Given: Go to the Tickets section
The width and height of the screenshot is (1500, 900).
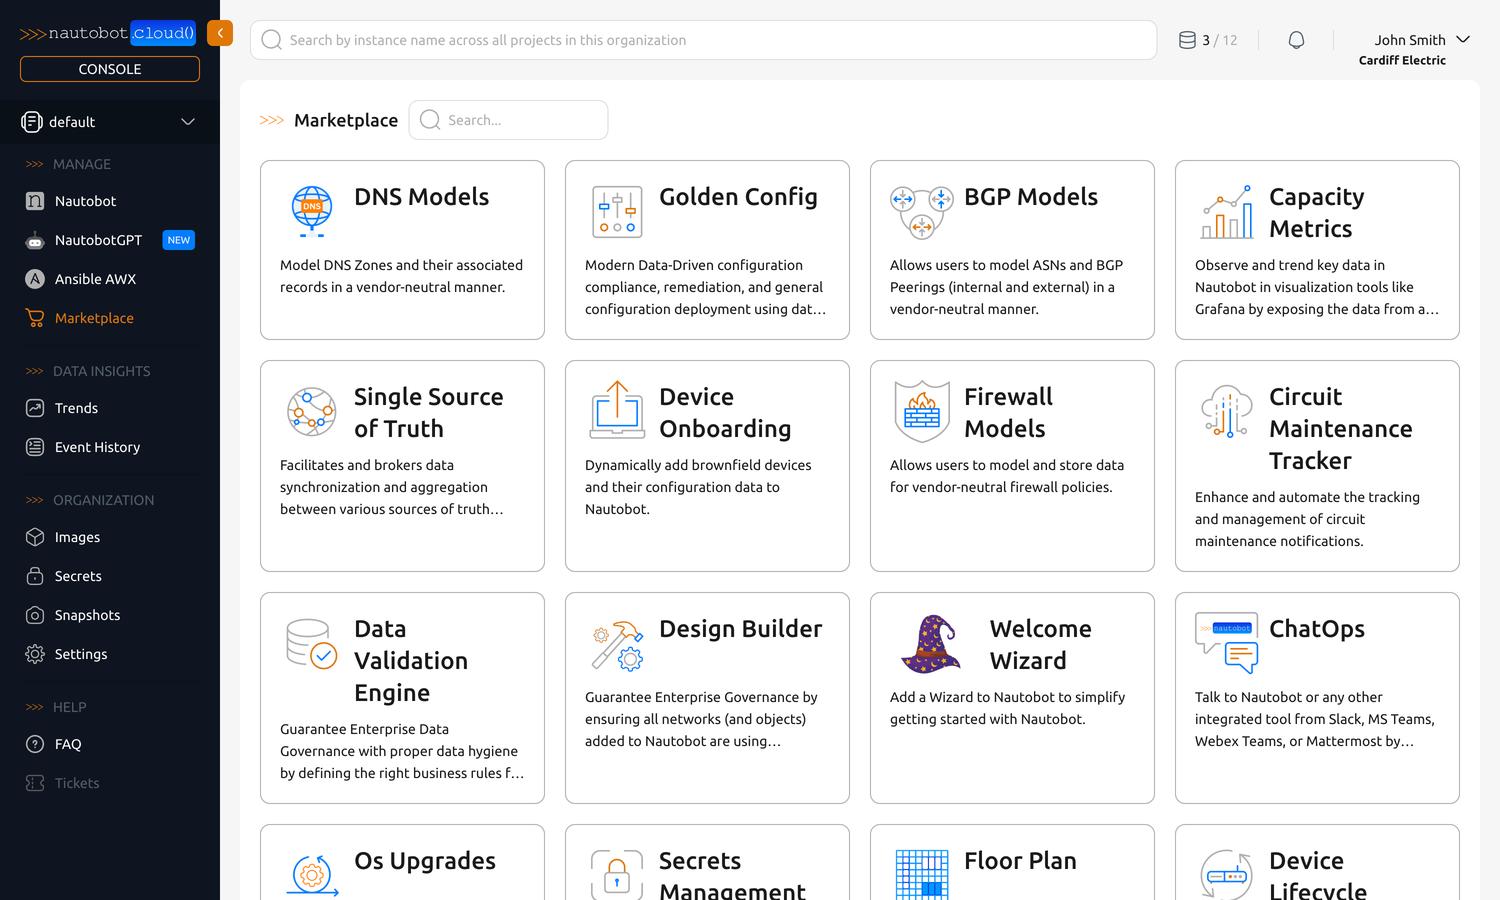Looking at the screenshot, I should 76,782.
